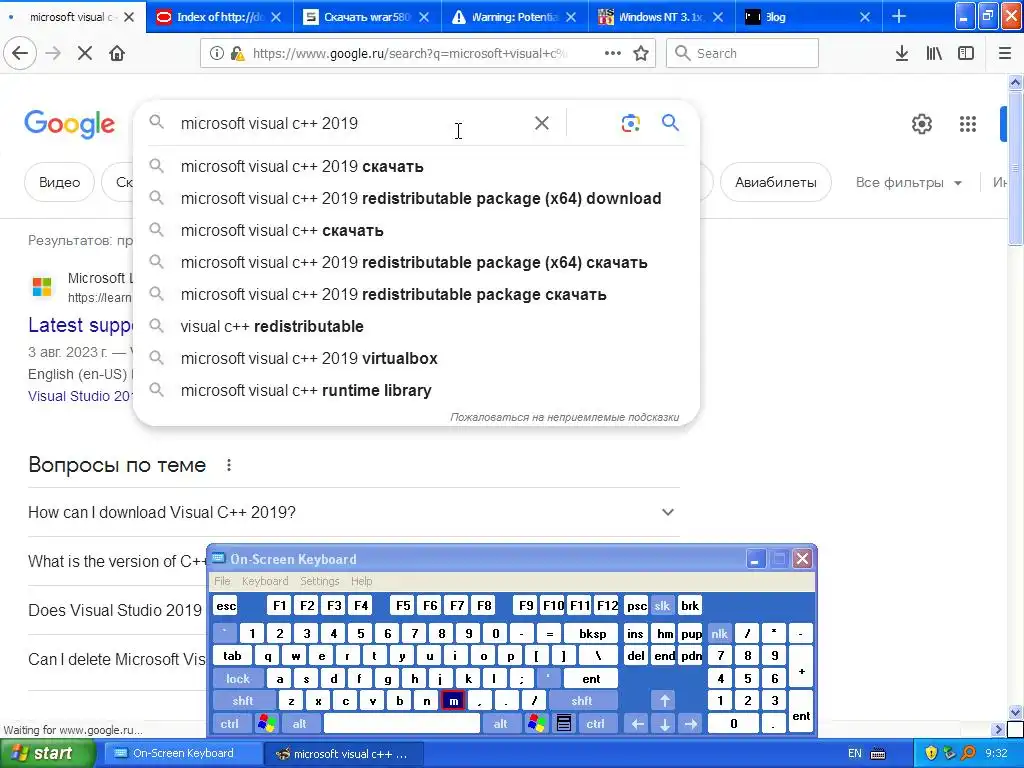Viewport: 1024px width, 768px height.
Task: Open the Firefox downloads arrow
Action: [x=901, y=53]
